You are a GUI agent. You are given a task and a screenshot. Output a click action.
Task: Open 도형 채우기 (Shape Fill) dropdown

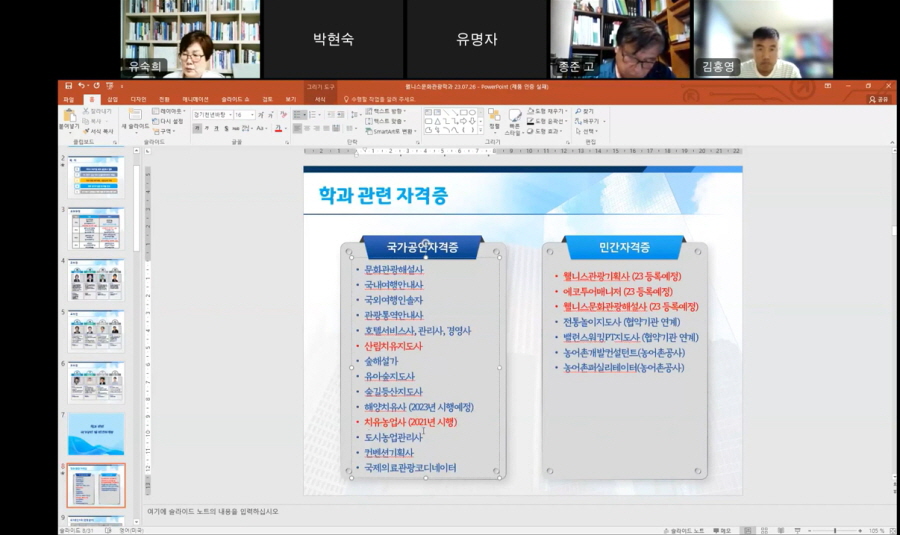[548, 111]
